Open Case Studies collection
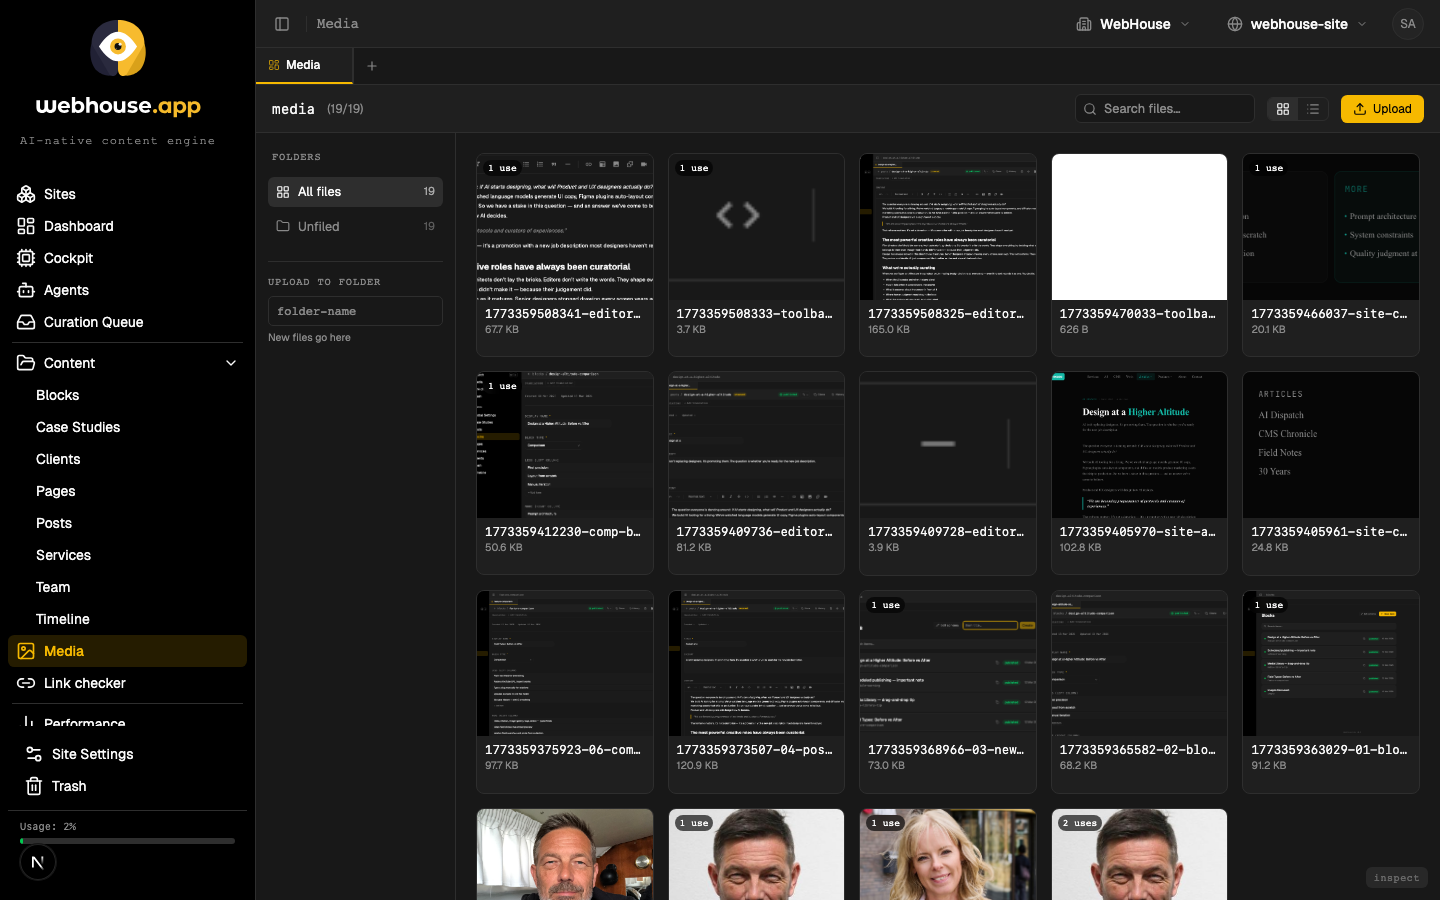The height and width of the screenshot is (900, 1440). pyautogui.click(x=78, y=427)
